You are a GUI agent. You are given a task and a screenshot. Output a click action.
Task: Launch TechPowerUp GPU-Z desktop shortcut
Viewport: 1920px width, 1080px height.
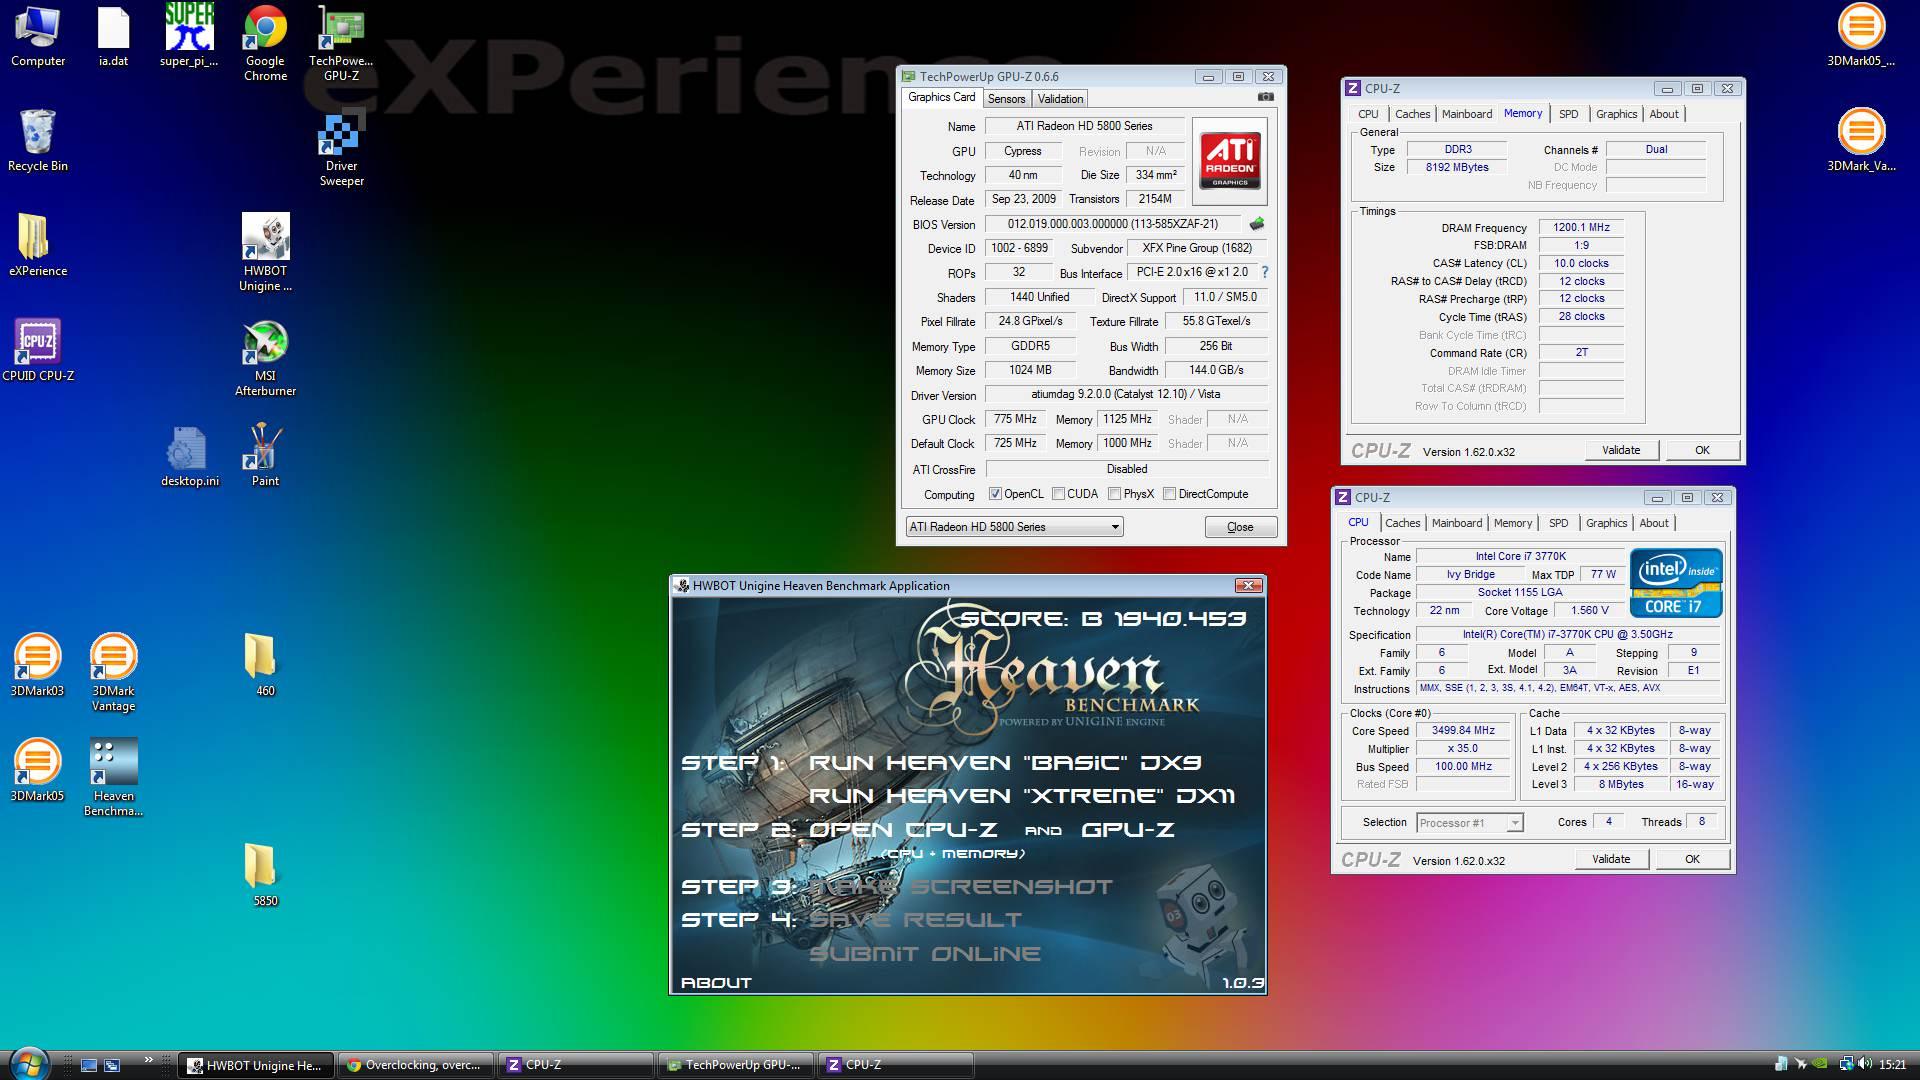[341, 44]
